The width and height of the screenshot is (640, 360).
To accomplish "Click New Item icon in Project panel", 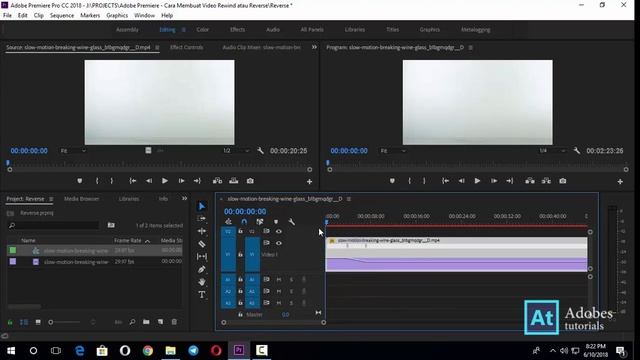I will 160,322.
